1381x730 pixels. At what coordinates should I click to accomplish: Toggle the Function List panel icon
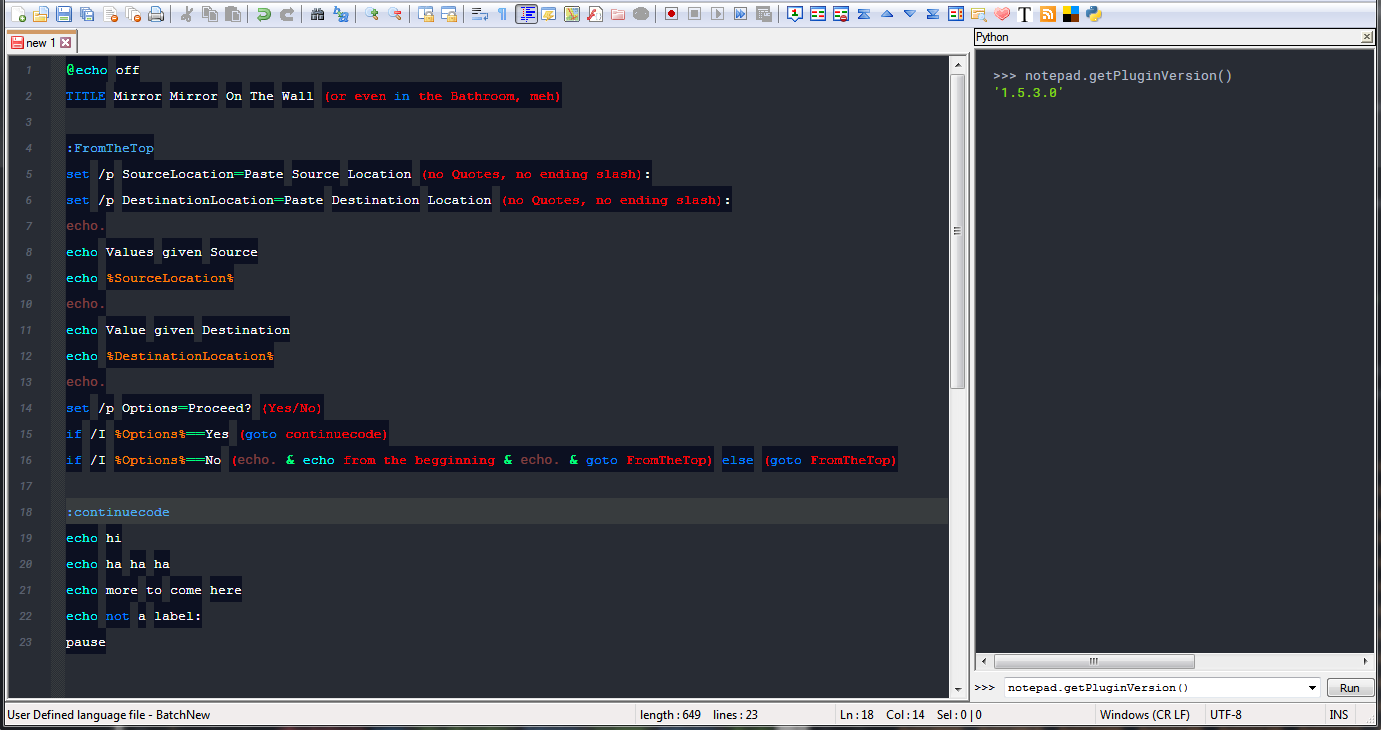pos(595,14)
